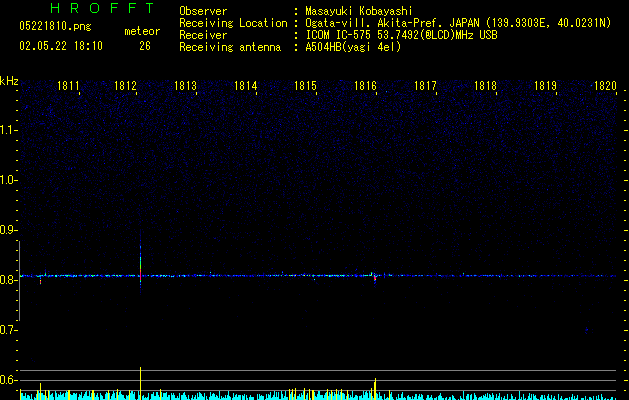Screen dimensions: 629x400
Task: Select observer name Masayuki Kobayashi
Action: [358, 11]
